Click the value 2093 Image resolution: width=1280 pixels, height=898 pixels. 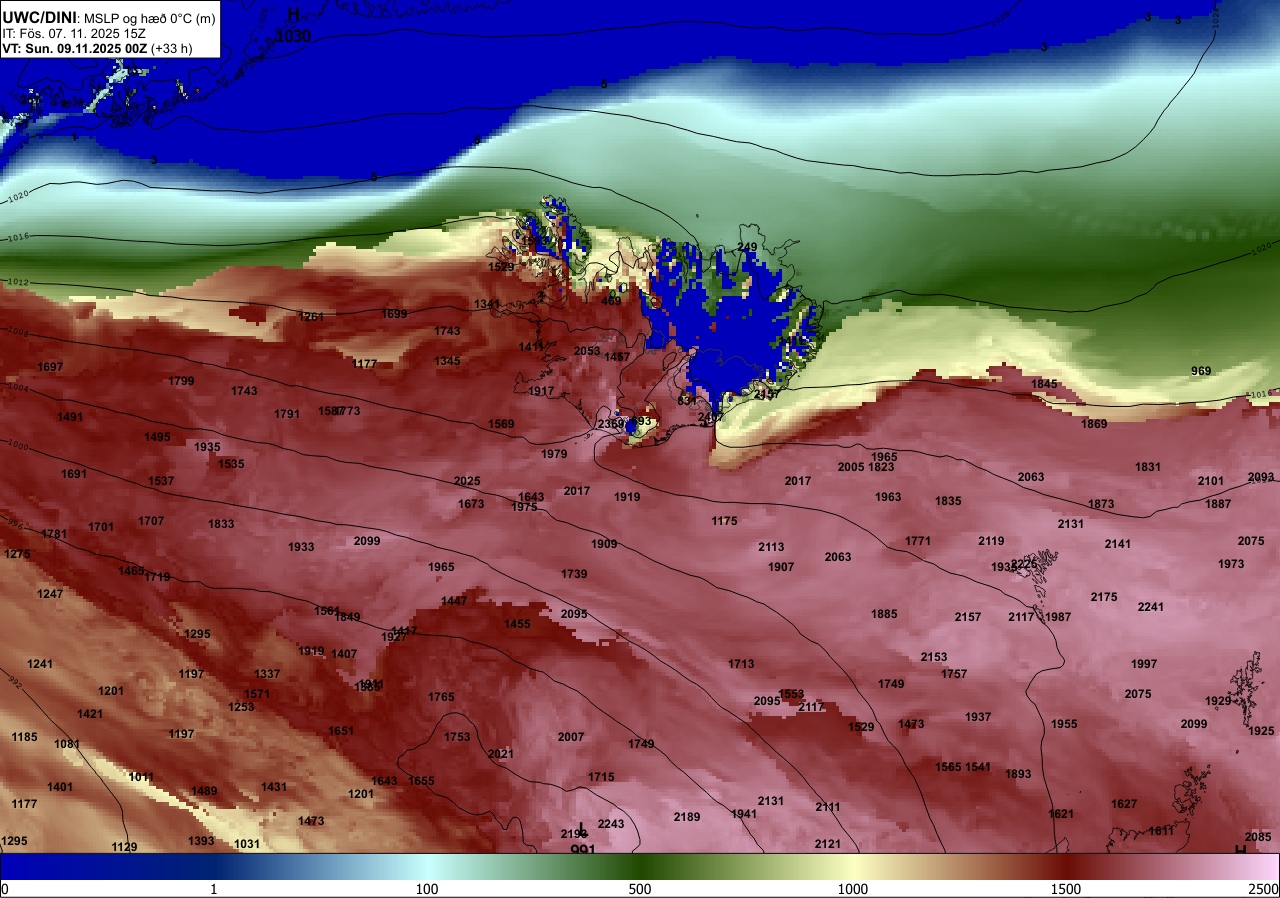tap(1262, 477)
